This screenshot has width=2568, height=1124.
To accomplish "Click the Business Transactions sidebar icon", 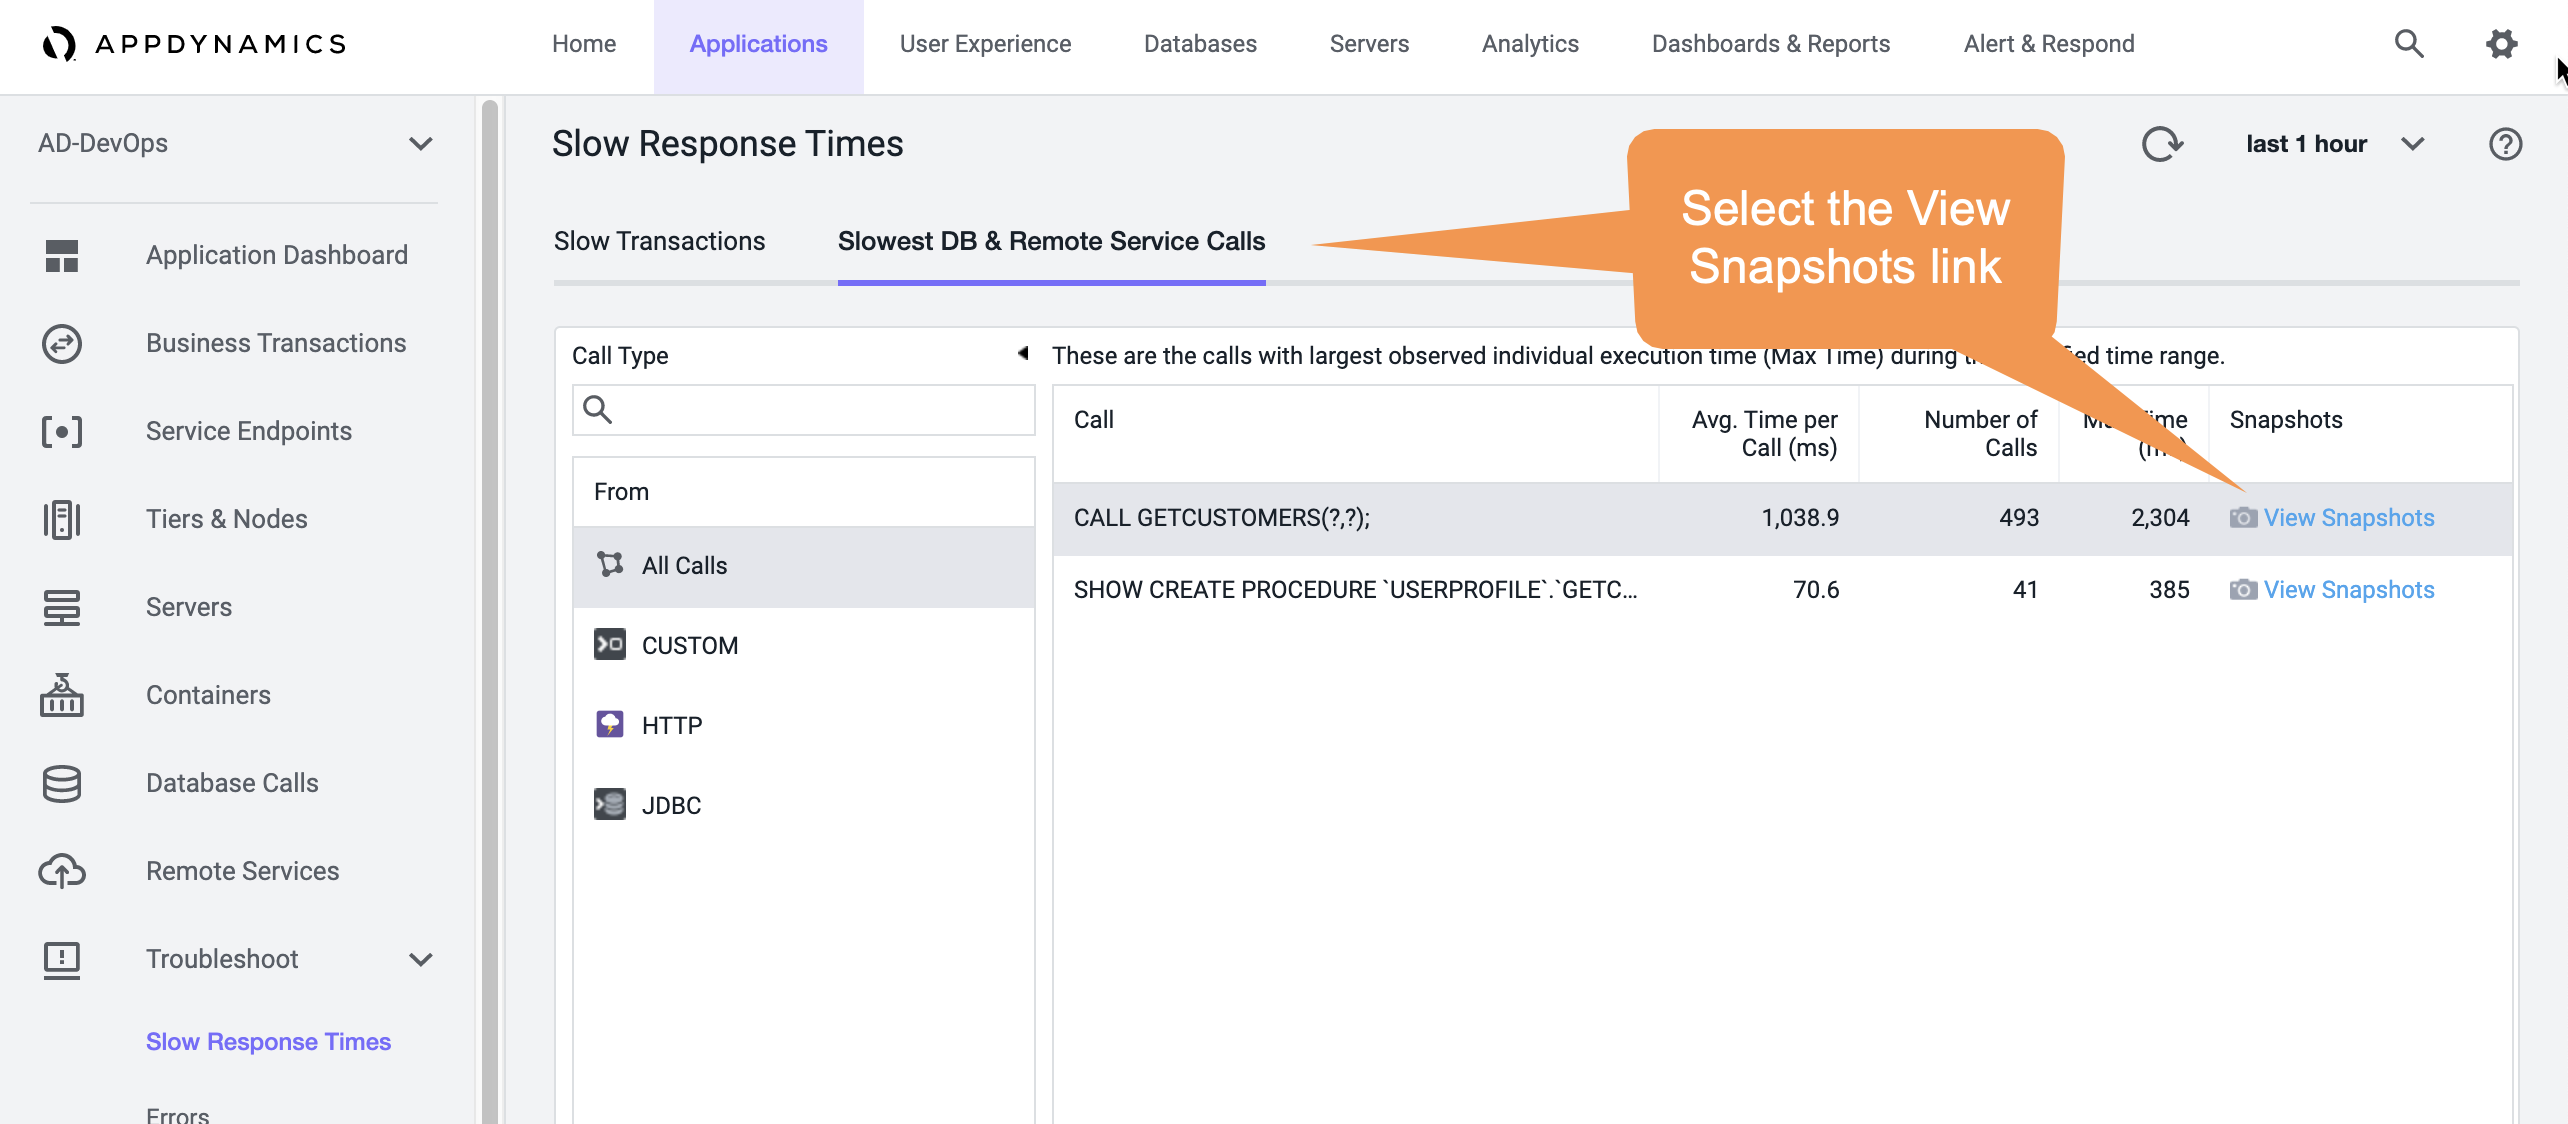I will pos(62,344).
